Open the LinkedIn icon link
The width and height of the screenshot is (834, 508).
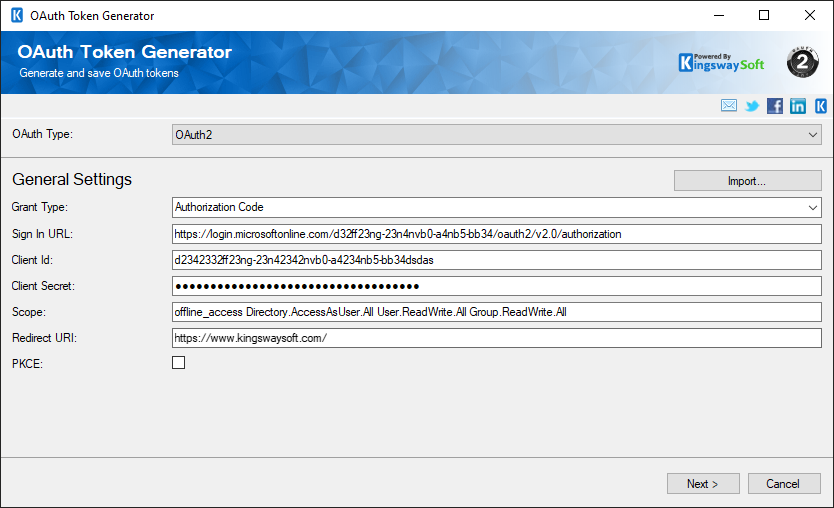click(x=797, y=106)
